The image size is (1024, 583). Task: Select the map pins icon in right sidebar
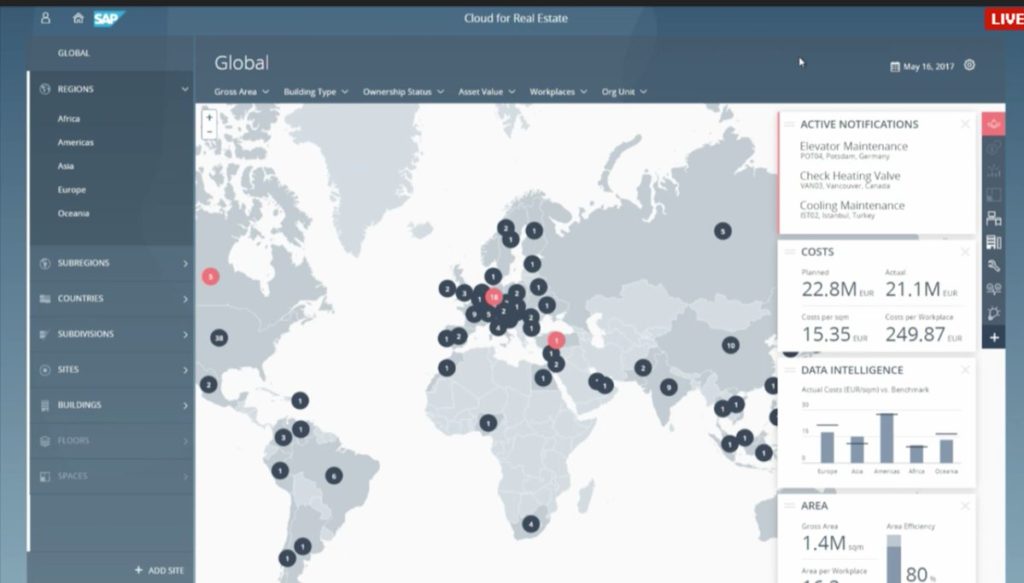[993, 289]
